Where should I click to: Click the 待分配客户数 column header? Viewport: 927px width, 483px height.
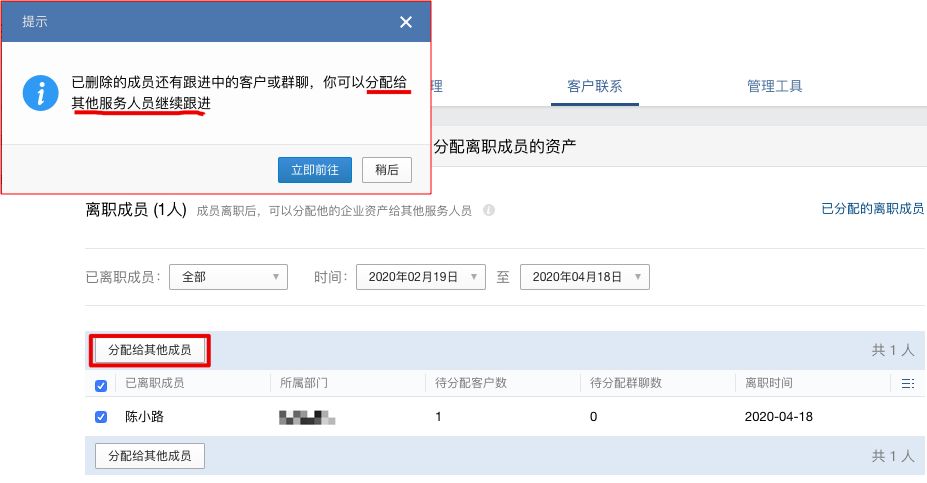coord(471,383)
